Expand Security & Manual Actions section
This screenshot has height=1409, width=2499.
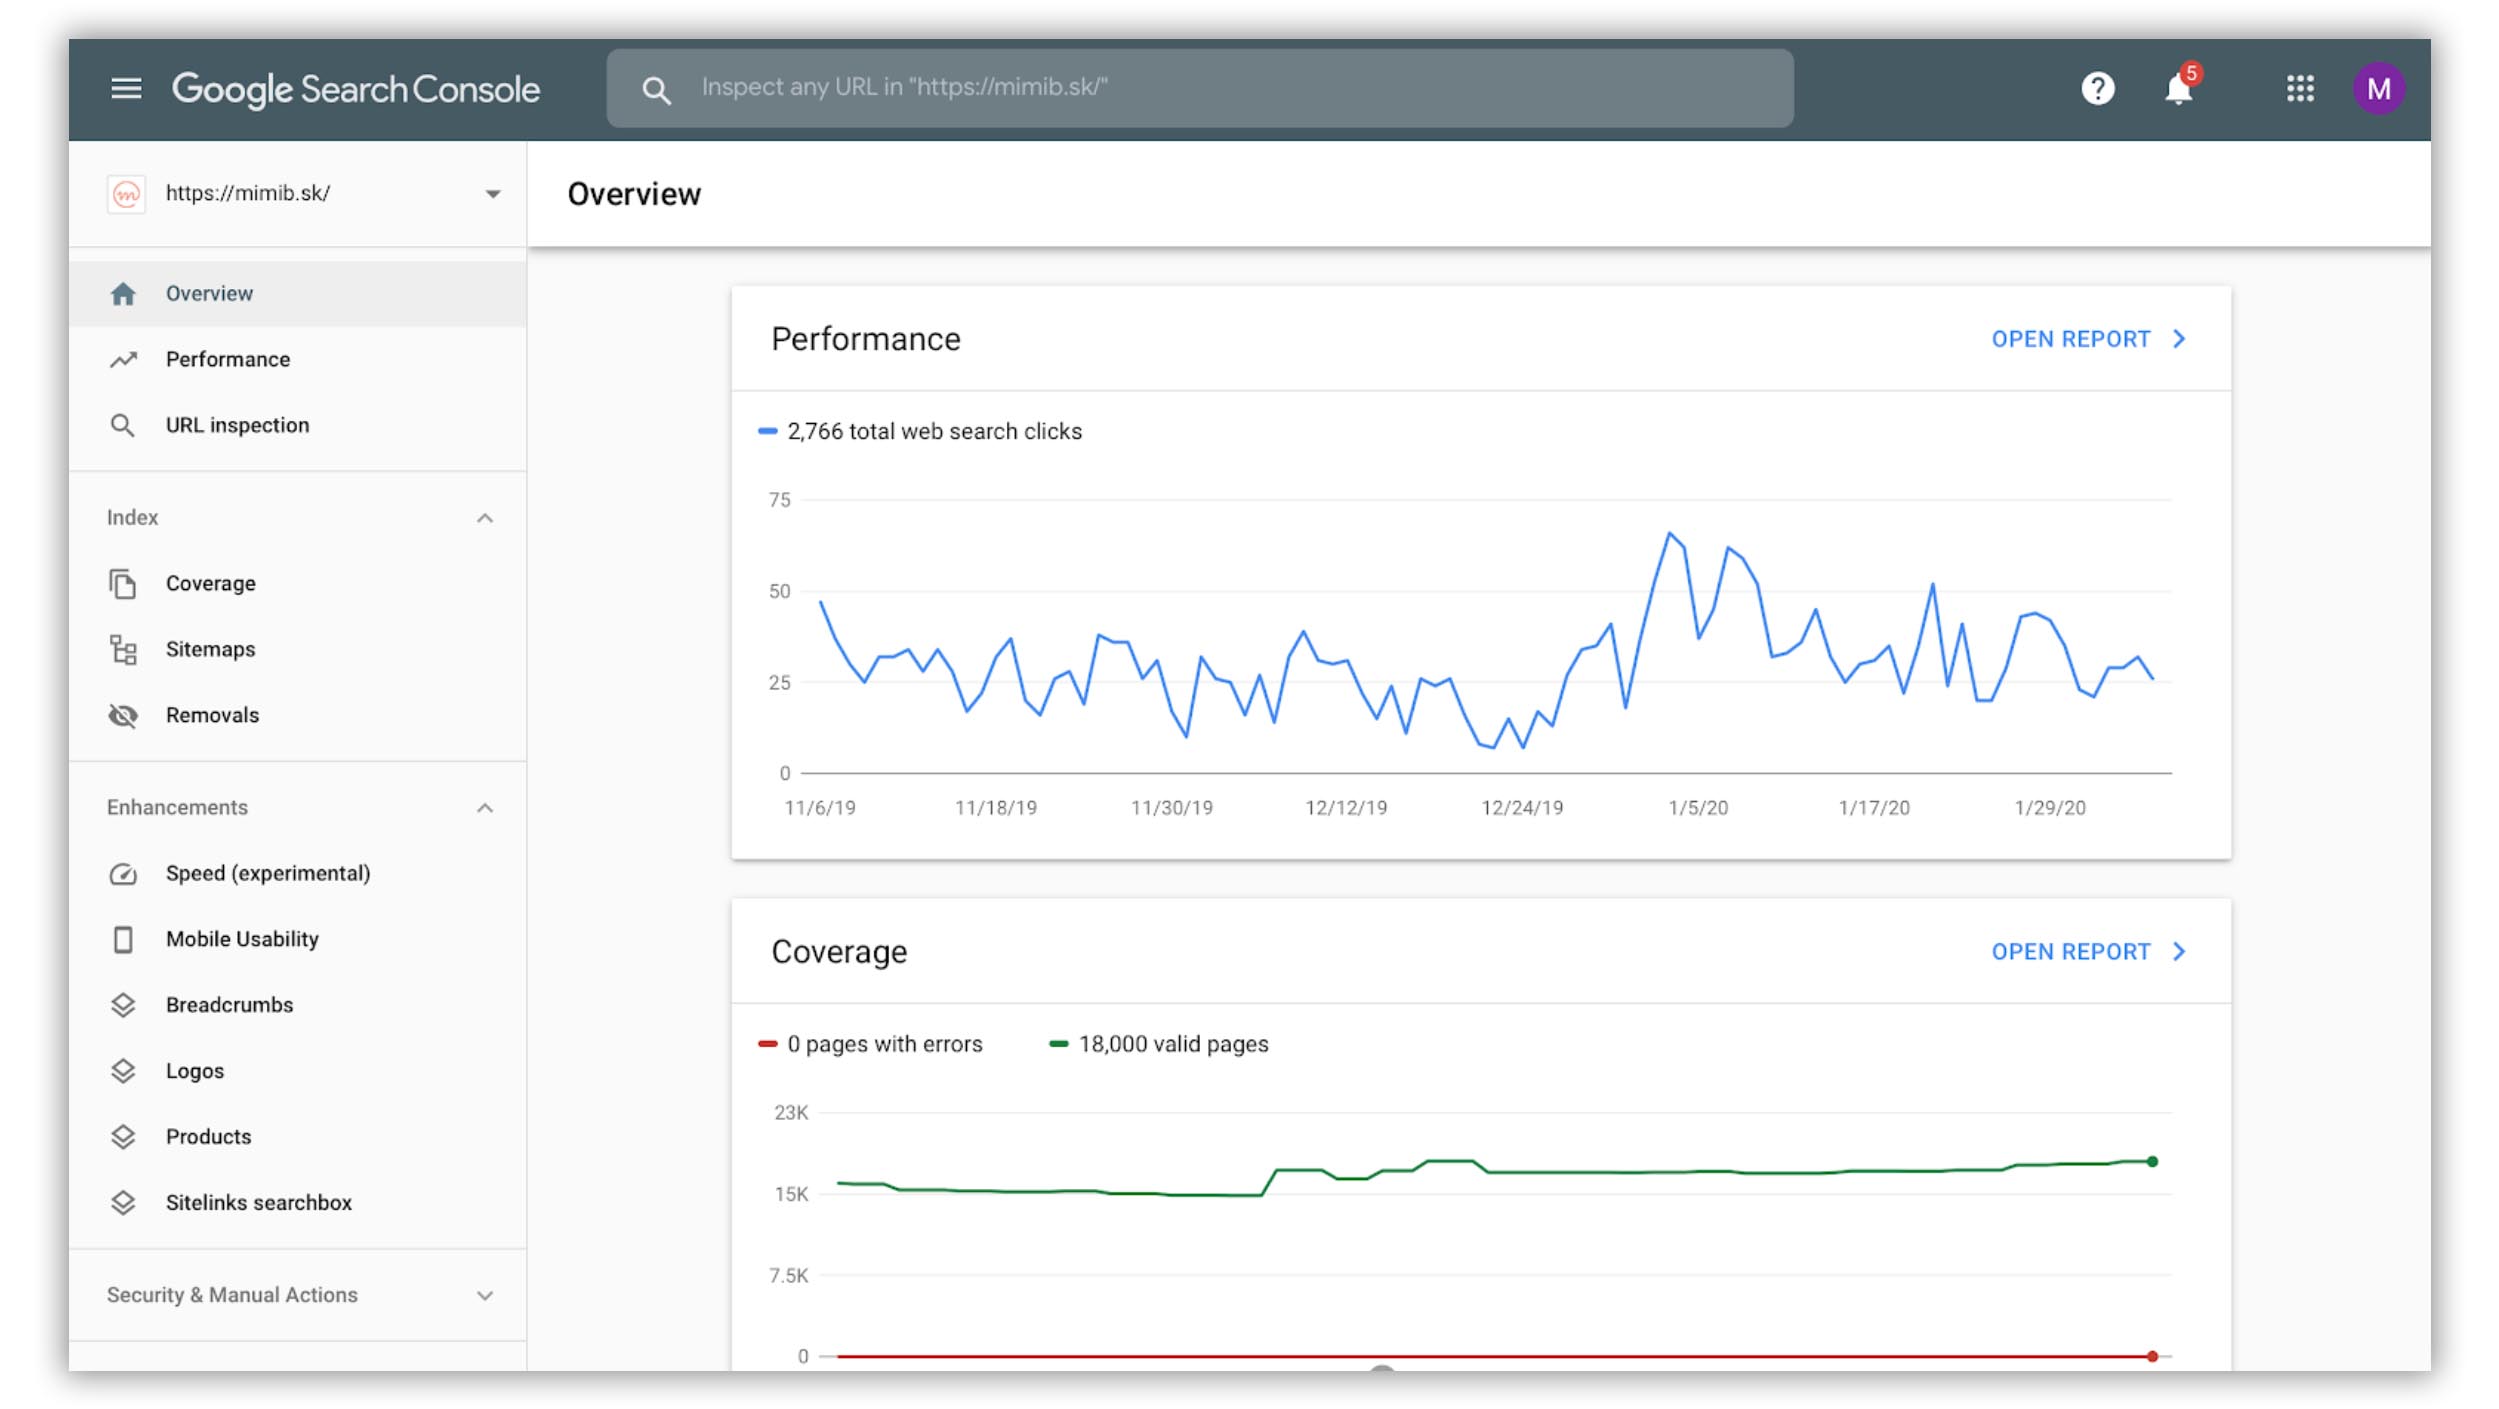[x=485, y=1296]
